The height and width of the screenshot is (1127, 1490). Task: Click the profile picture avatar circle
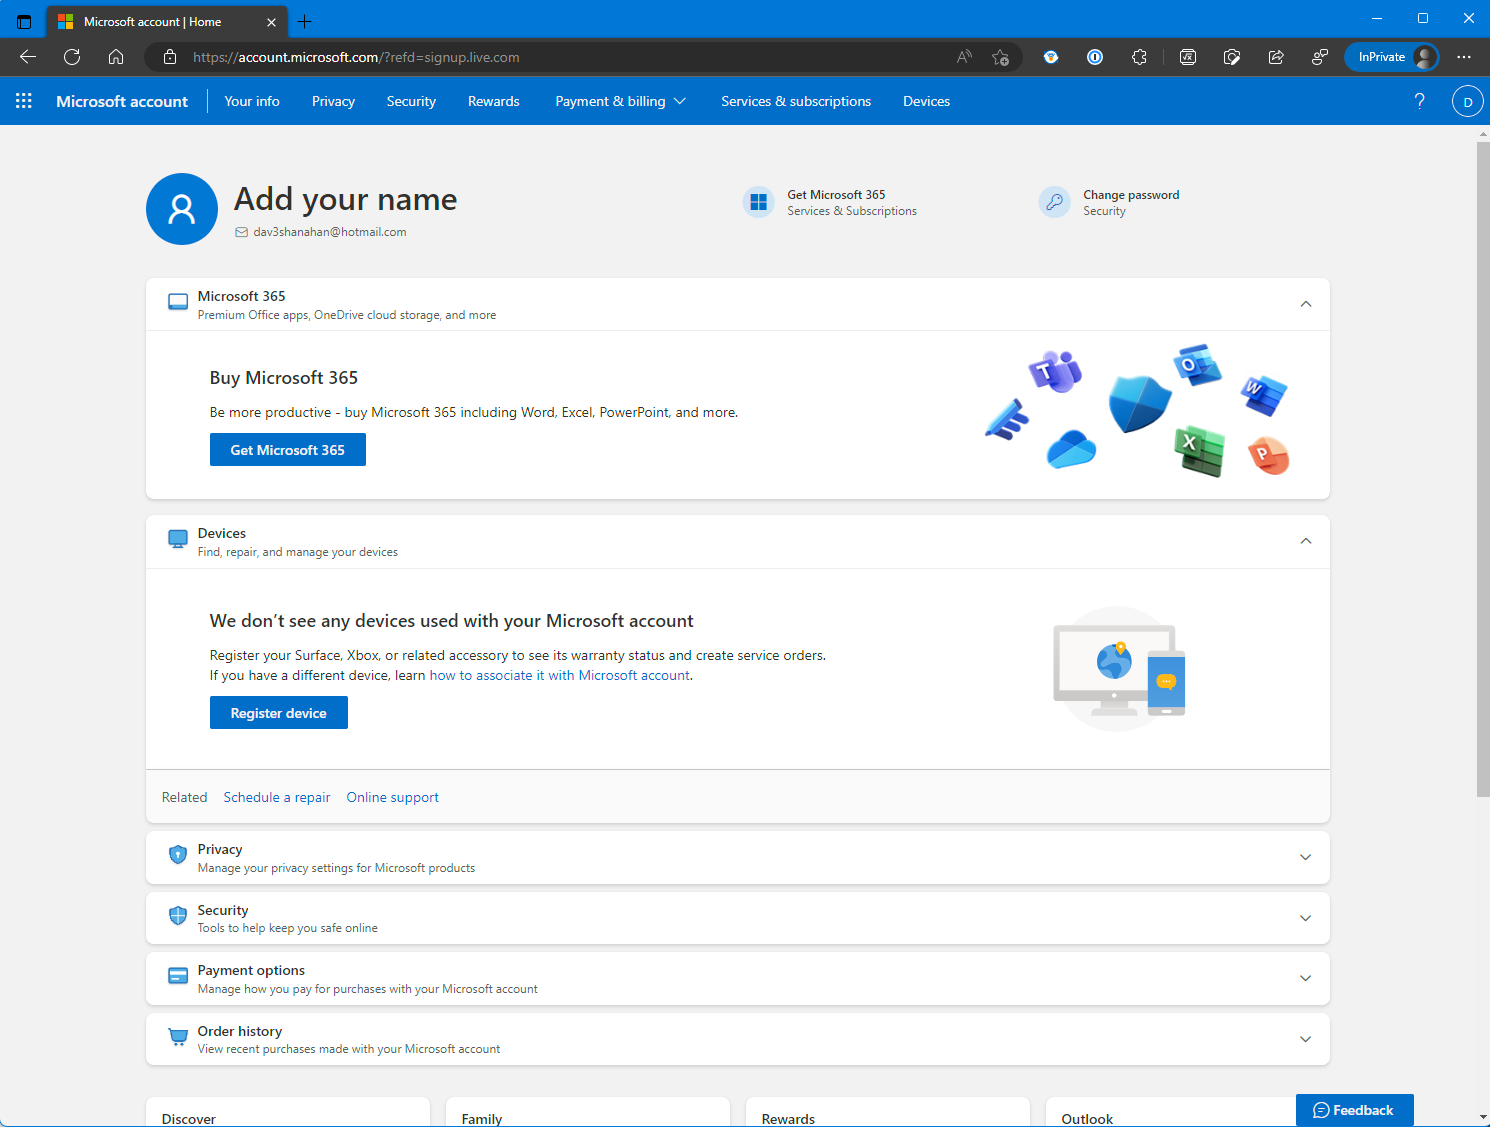coord(182,209)
